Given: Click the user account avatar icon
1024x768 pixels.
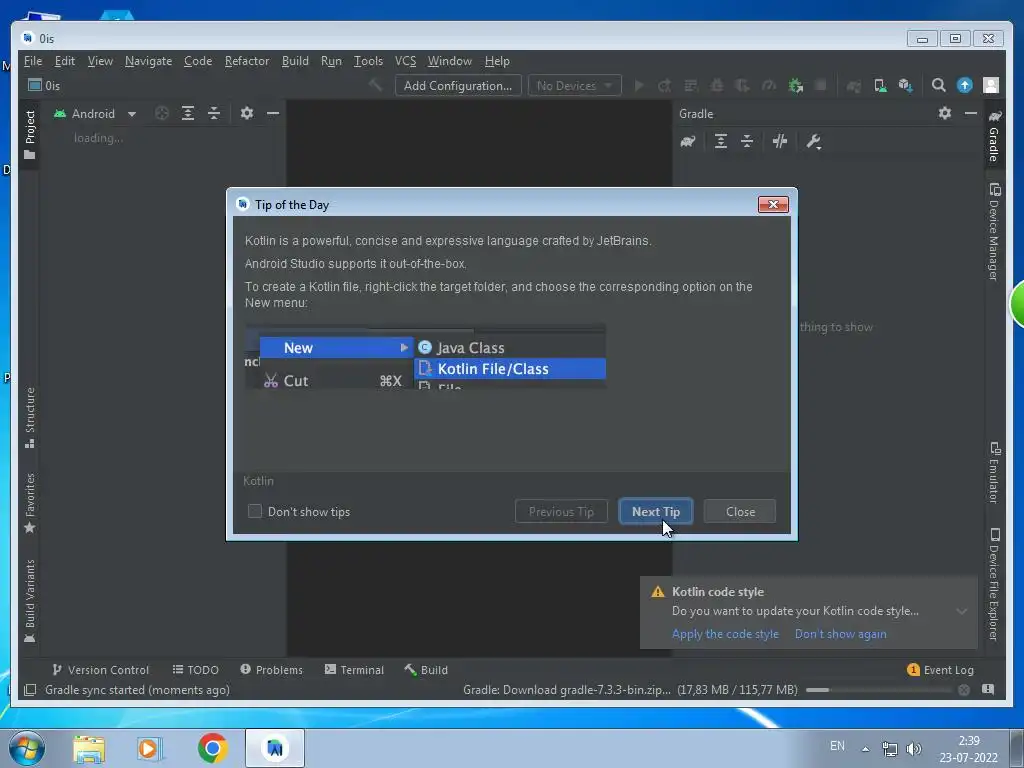Looking at the screenshot, I should tap(991, 86).
